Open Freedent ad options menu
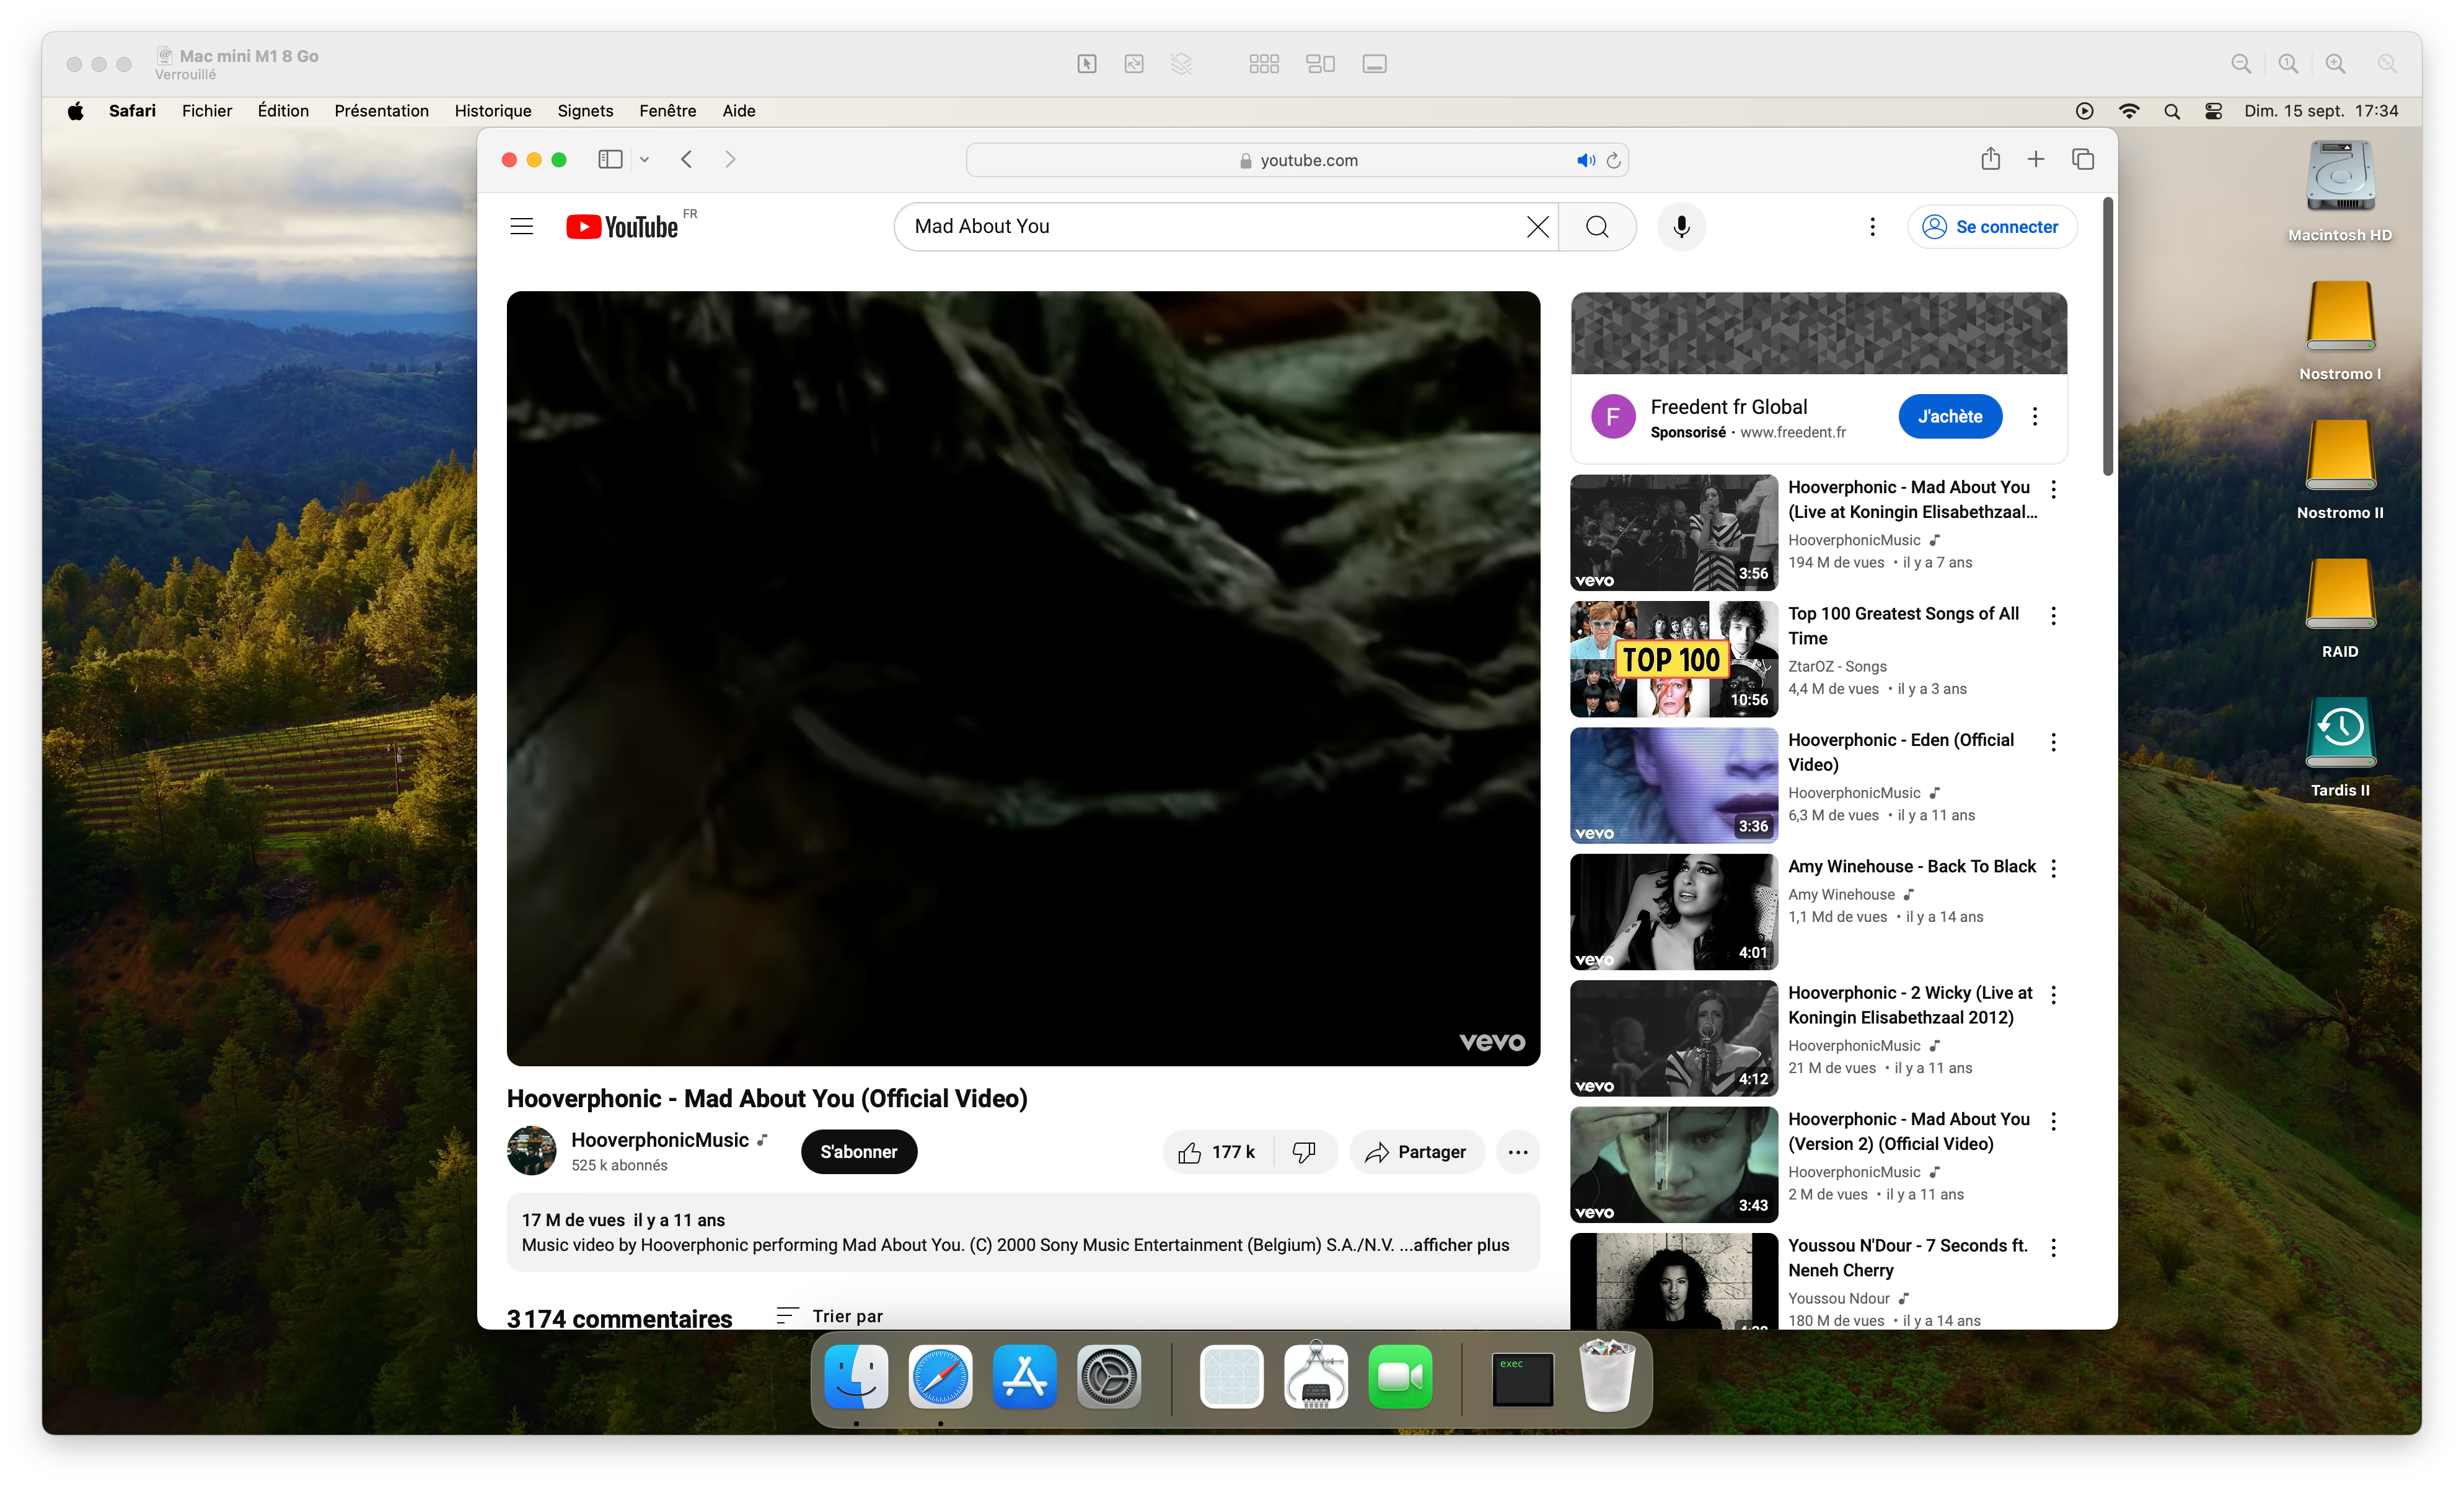 2035,417
